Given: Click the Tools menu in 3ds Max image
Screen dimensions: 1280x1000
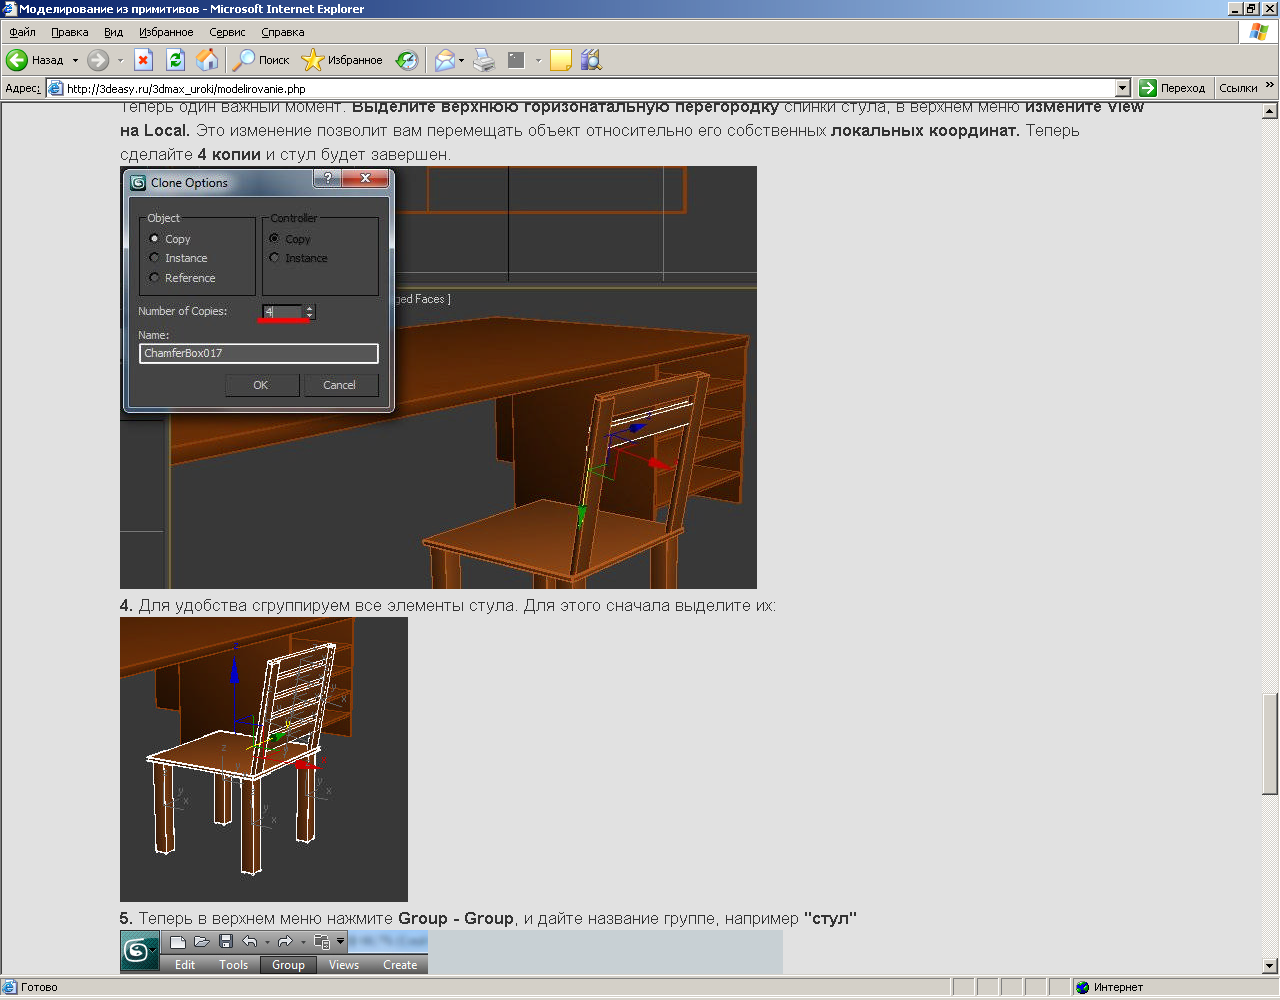Looking at the screenshot, I should click(233, 965).
